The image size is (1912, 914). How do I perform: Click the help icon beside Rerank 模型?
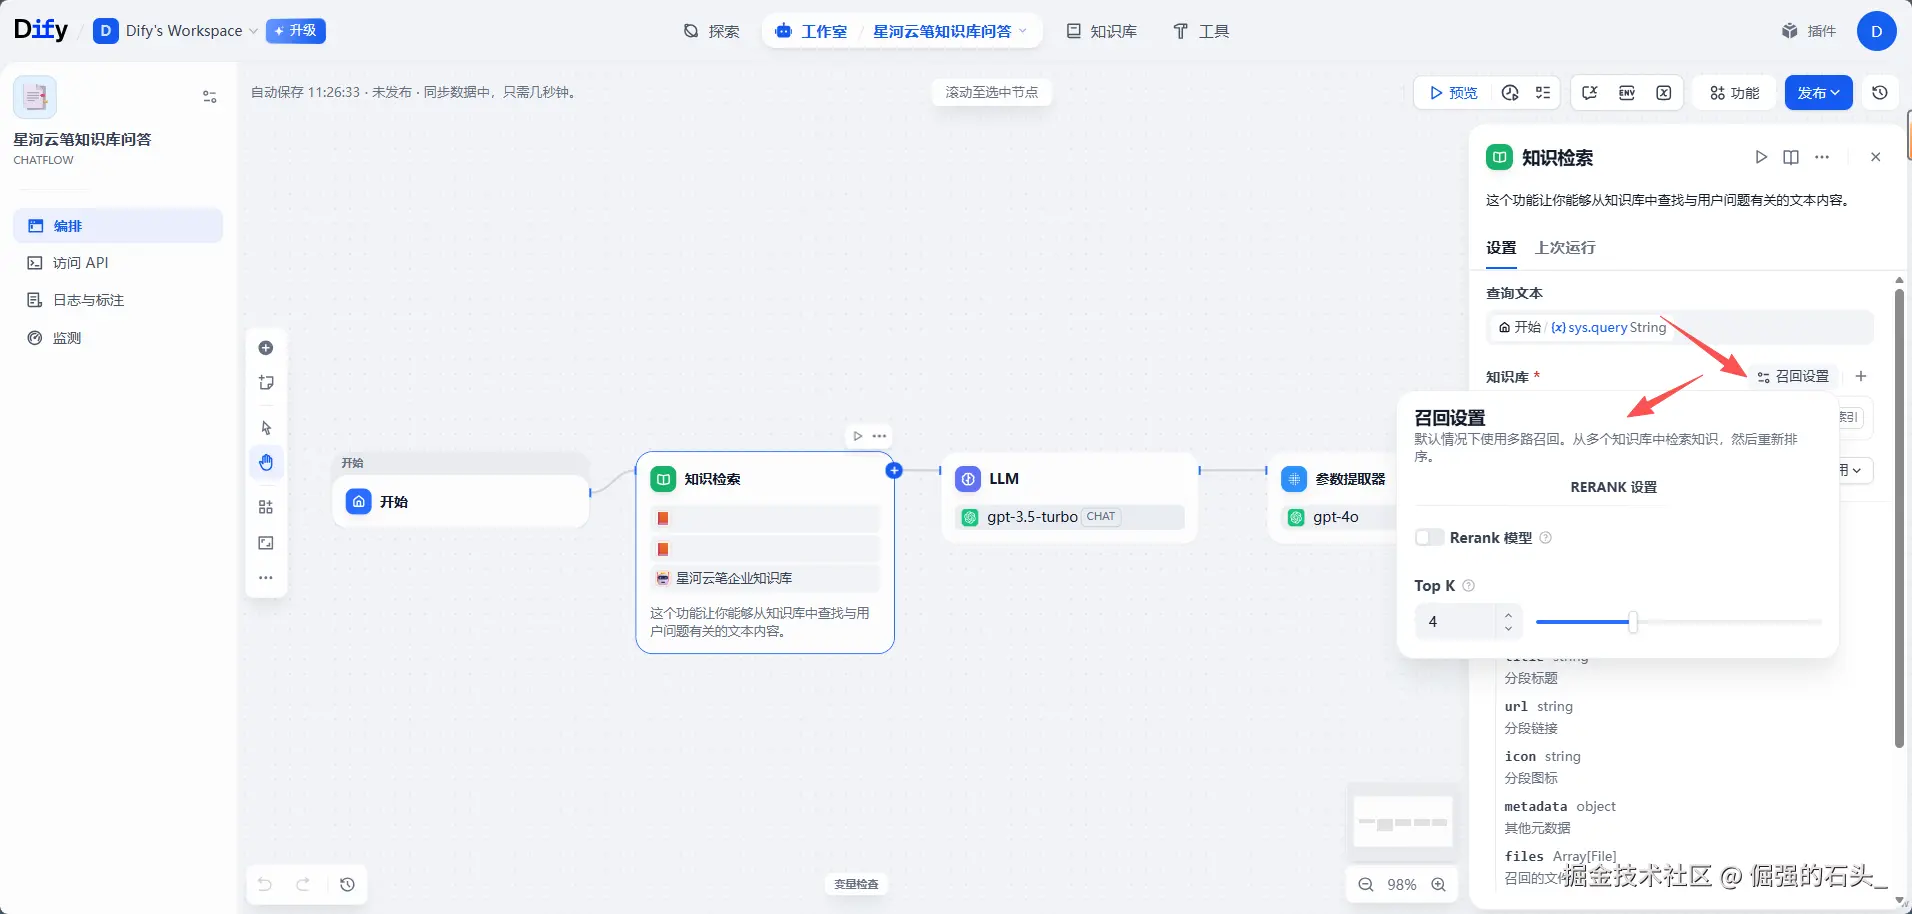pyautogui.click(x=1546, y=538)
